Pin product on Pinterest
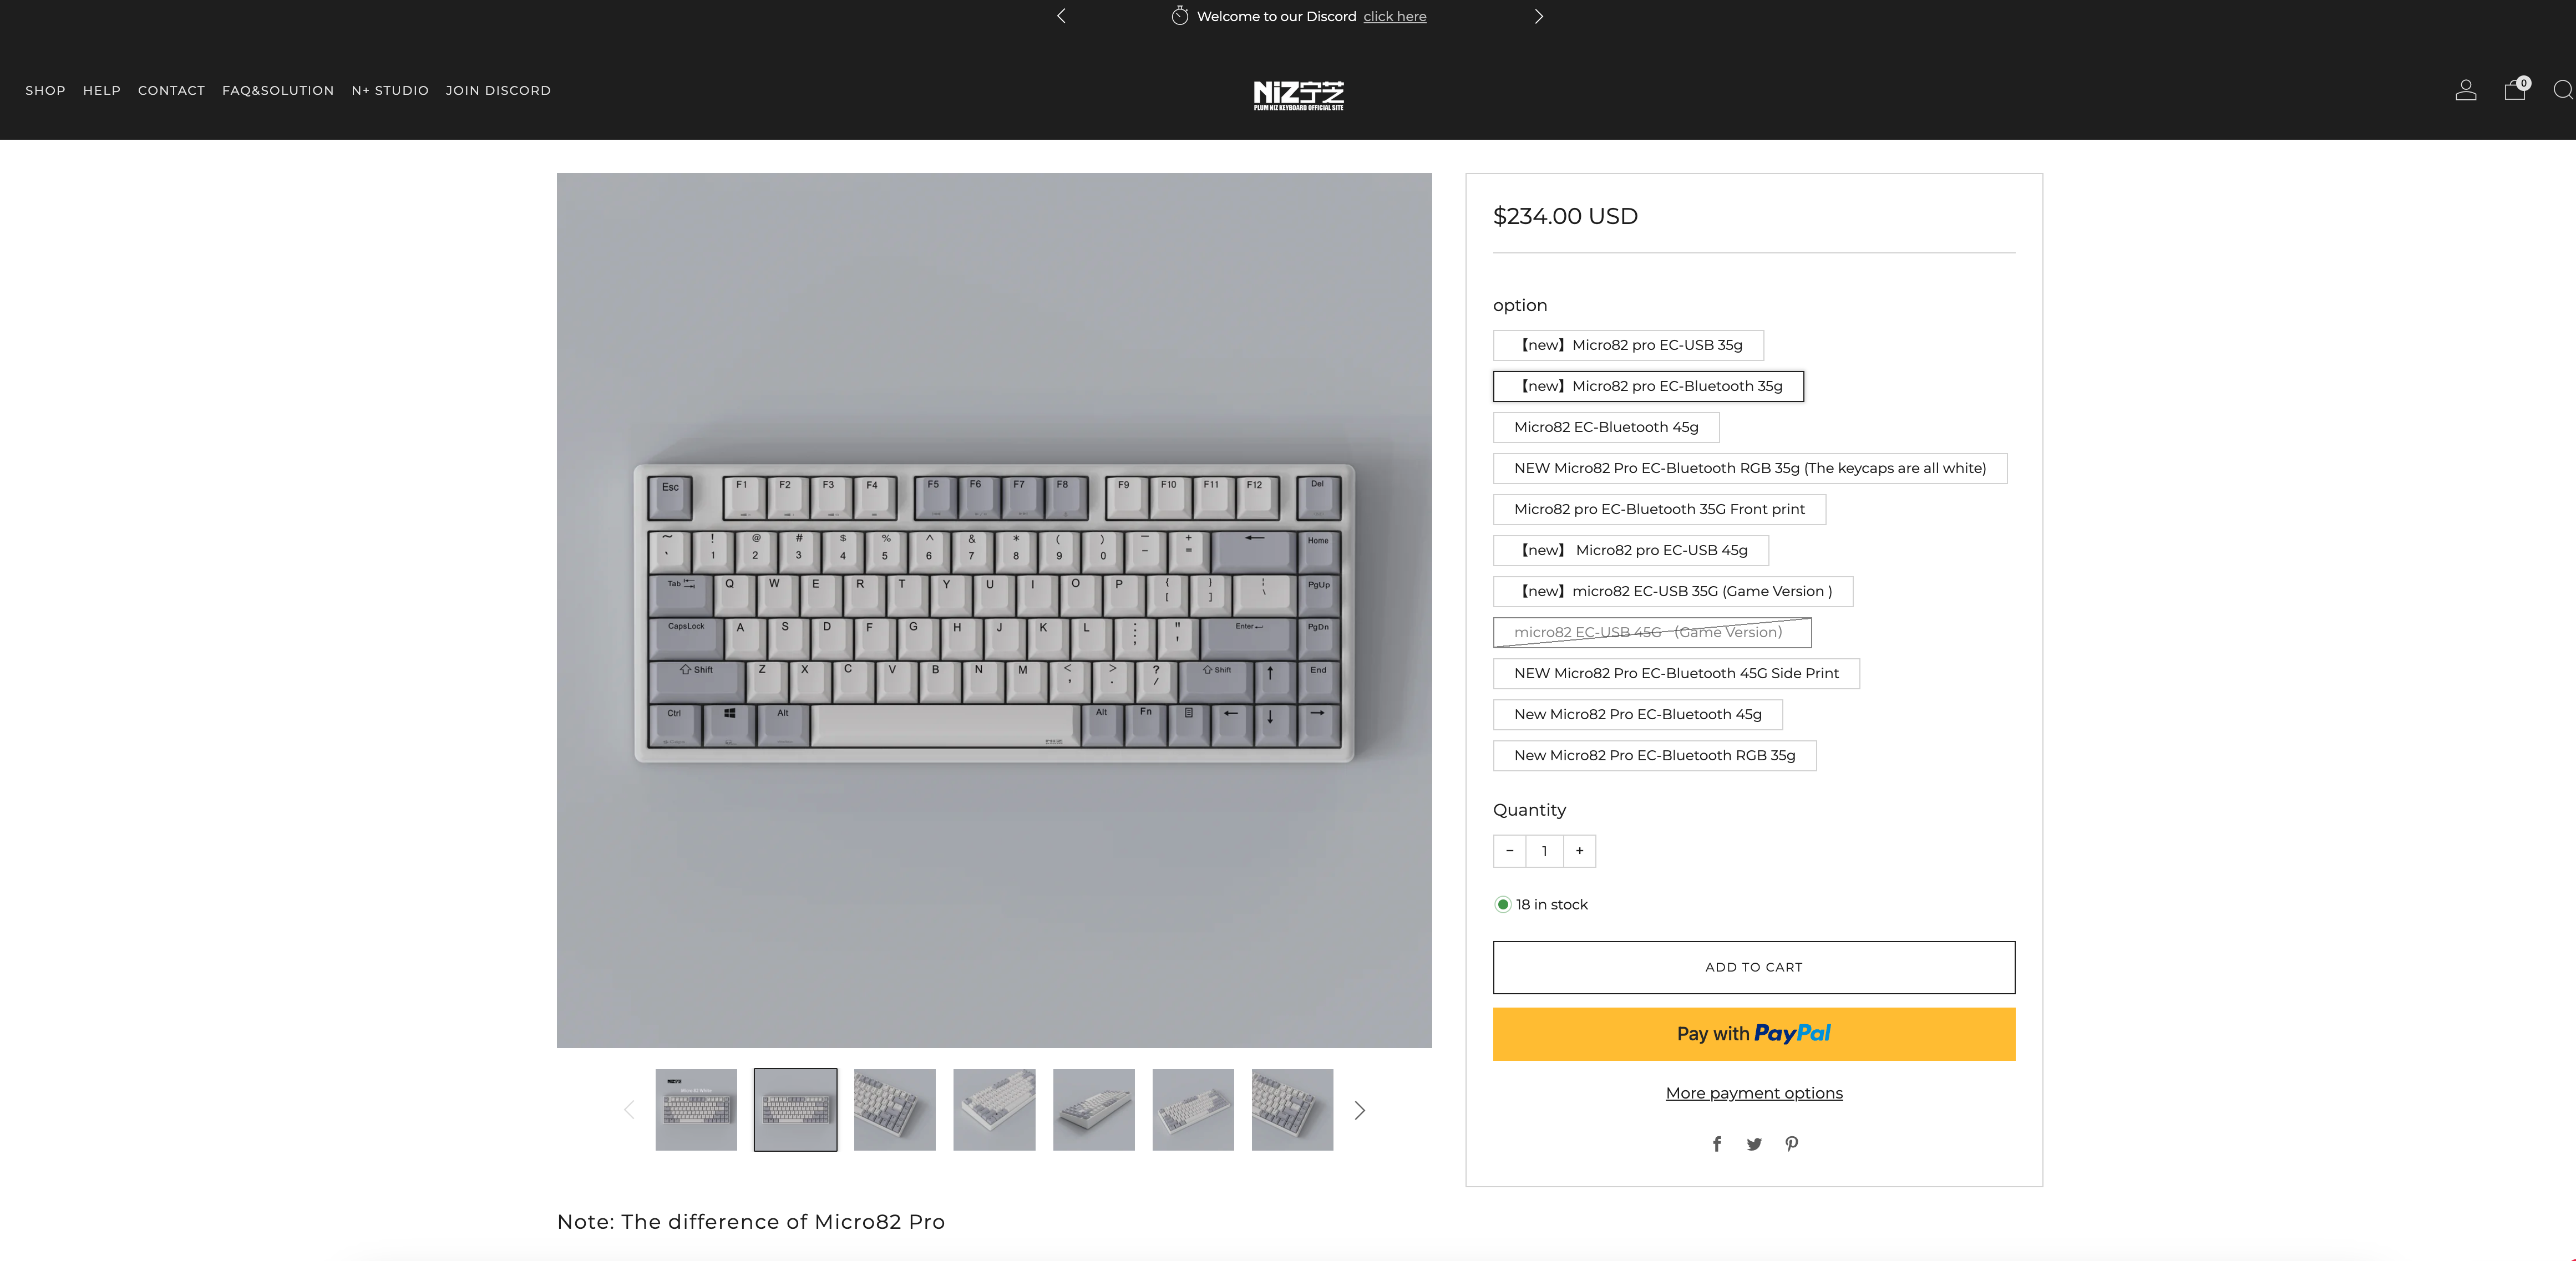The width and height of the screenshot is (2576, 1261). 1792,1144
